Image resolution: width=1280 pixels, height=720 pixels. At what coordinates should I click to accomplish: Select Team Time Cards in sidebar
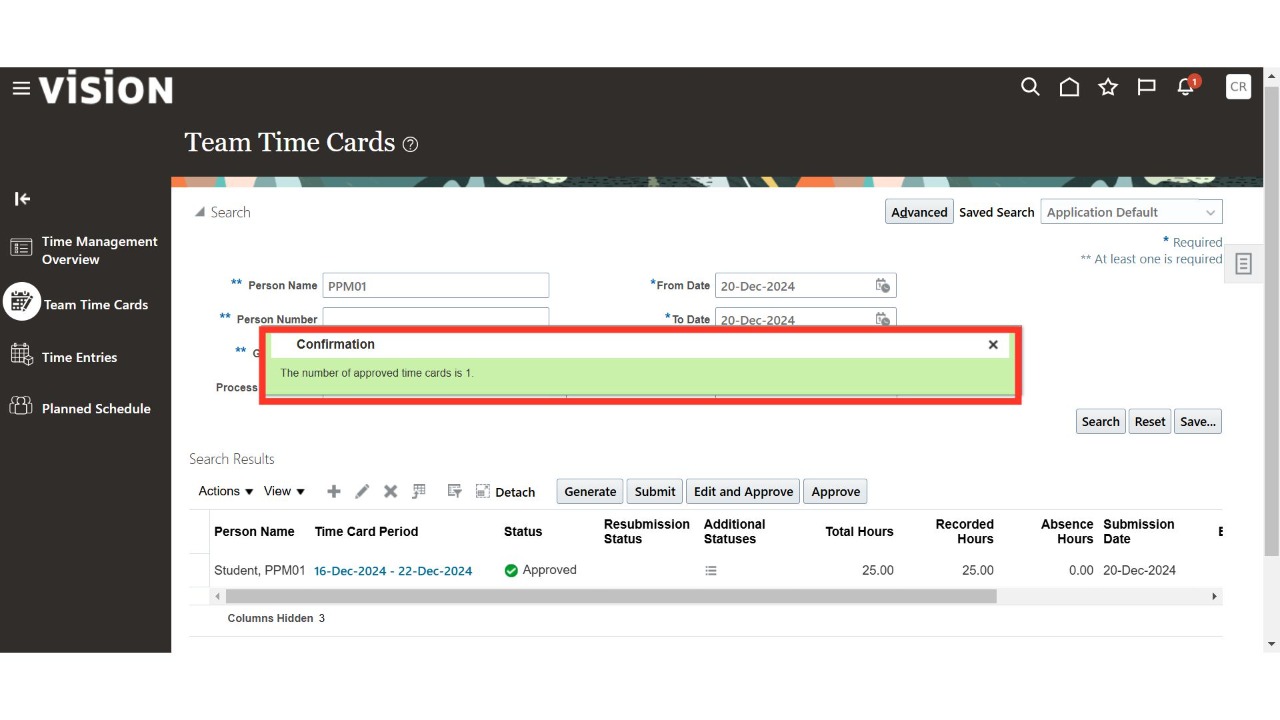[x=77, y=304]
